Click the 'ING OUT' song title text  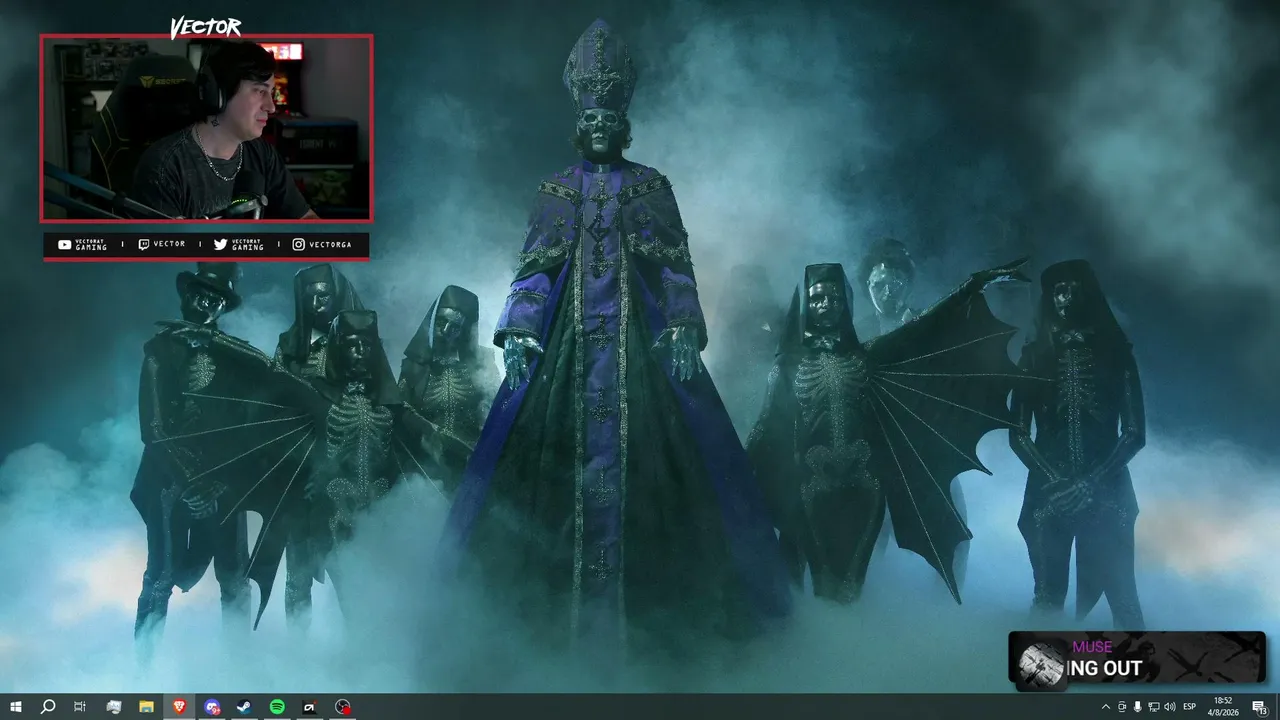(1104, 669)
